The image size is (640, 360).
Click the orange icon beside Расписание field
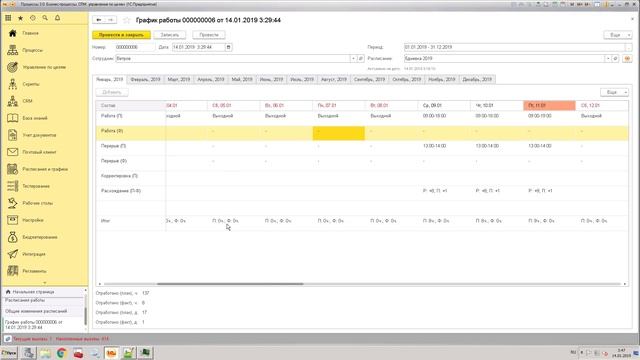tap(627, 59)
